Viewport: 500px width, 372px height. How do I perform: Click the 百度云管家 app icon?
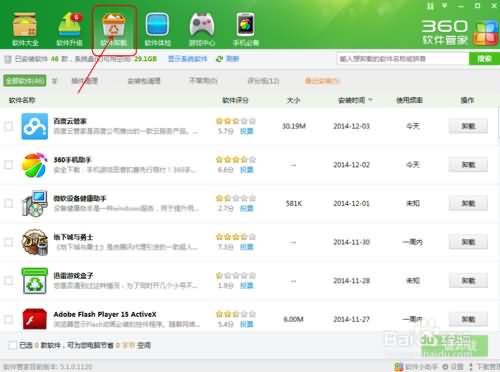[x=35, y=126]
